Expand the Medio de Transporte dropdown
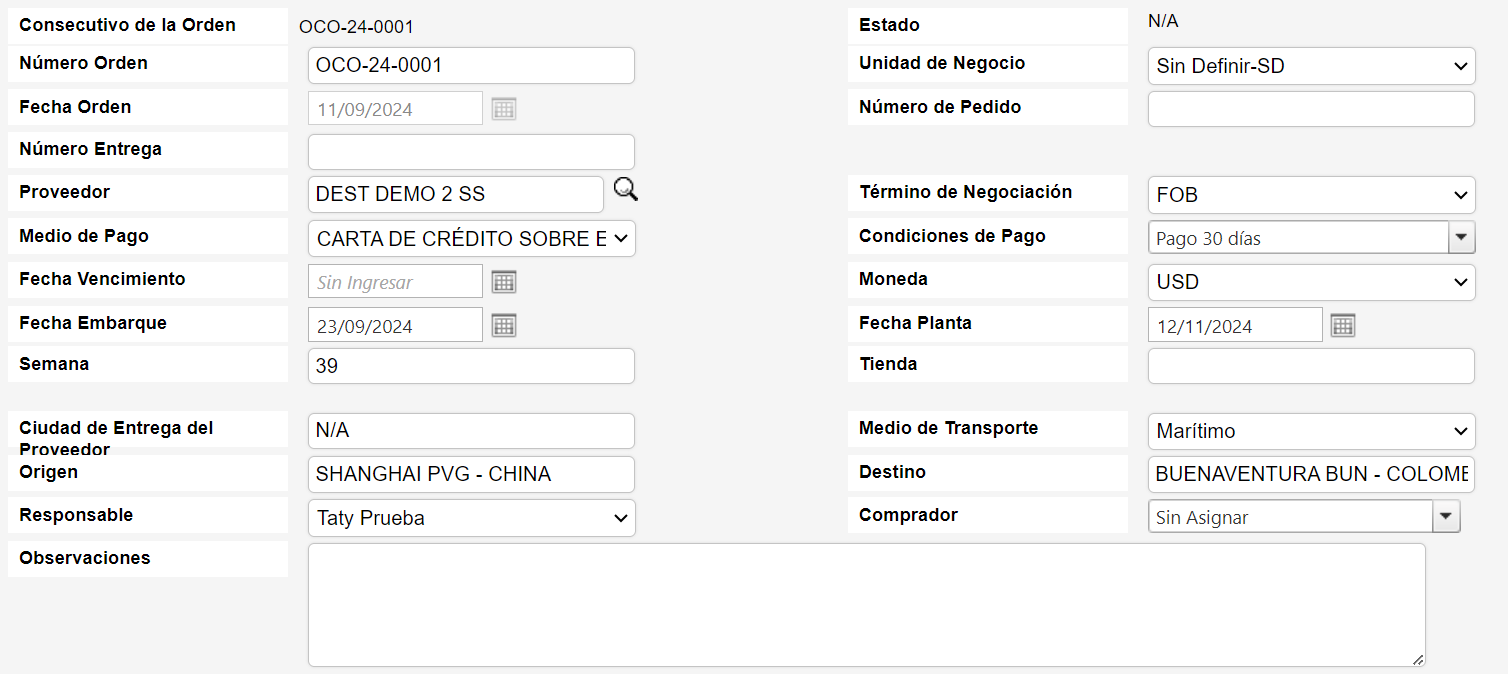The width and height of the screenshot is (1508, 674). pyautogui.click(x=1310, y=431)
